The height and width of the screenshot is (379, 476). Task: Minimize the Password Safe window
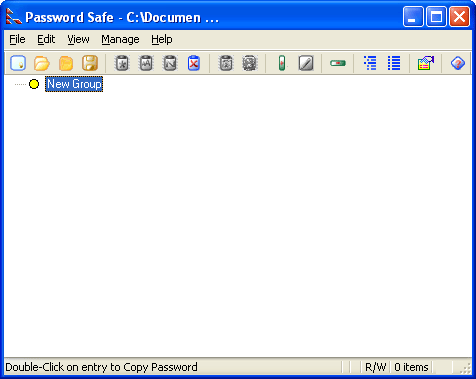pyautogui.click(x=413, y=17)
